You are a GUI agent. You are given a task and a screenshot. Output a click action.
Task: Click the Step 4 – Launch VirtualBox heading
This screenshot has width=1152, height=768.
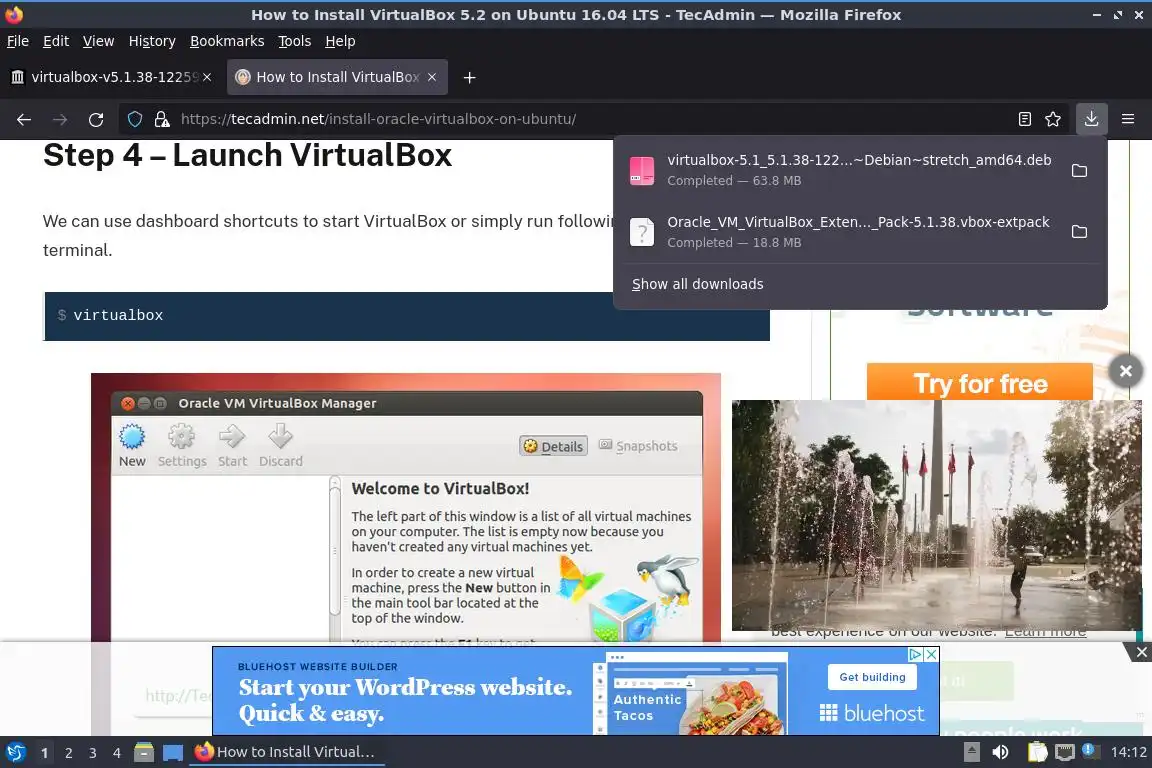pyautogui.click(x=248, y=155)
